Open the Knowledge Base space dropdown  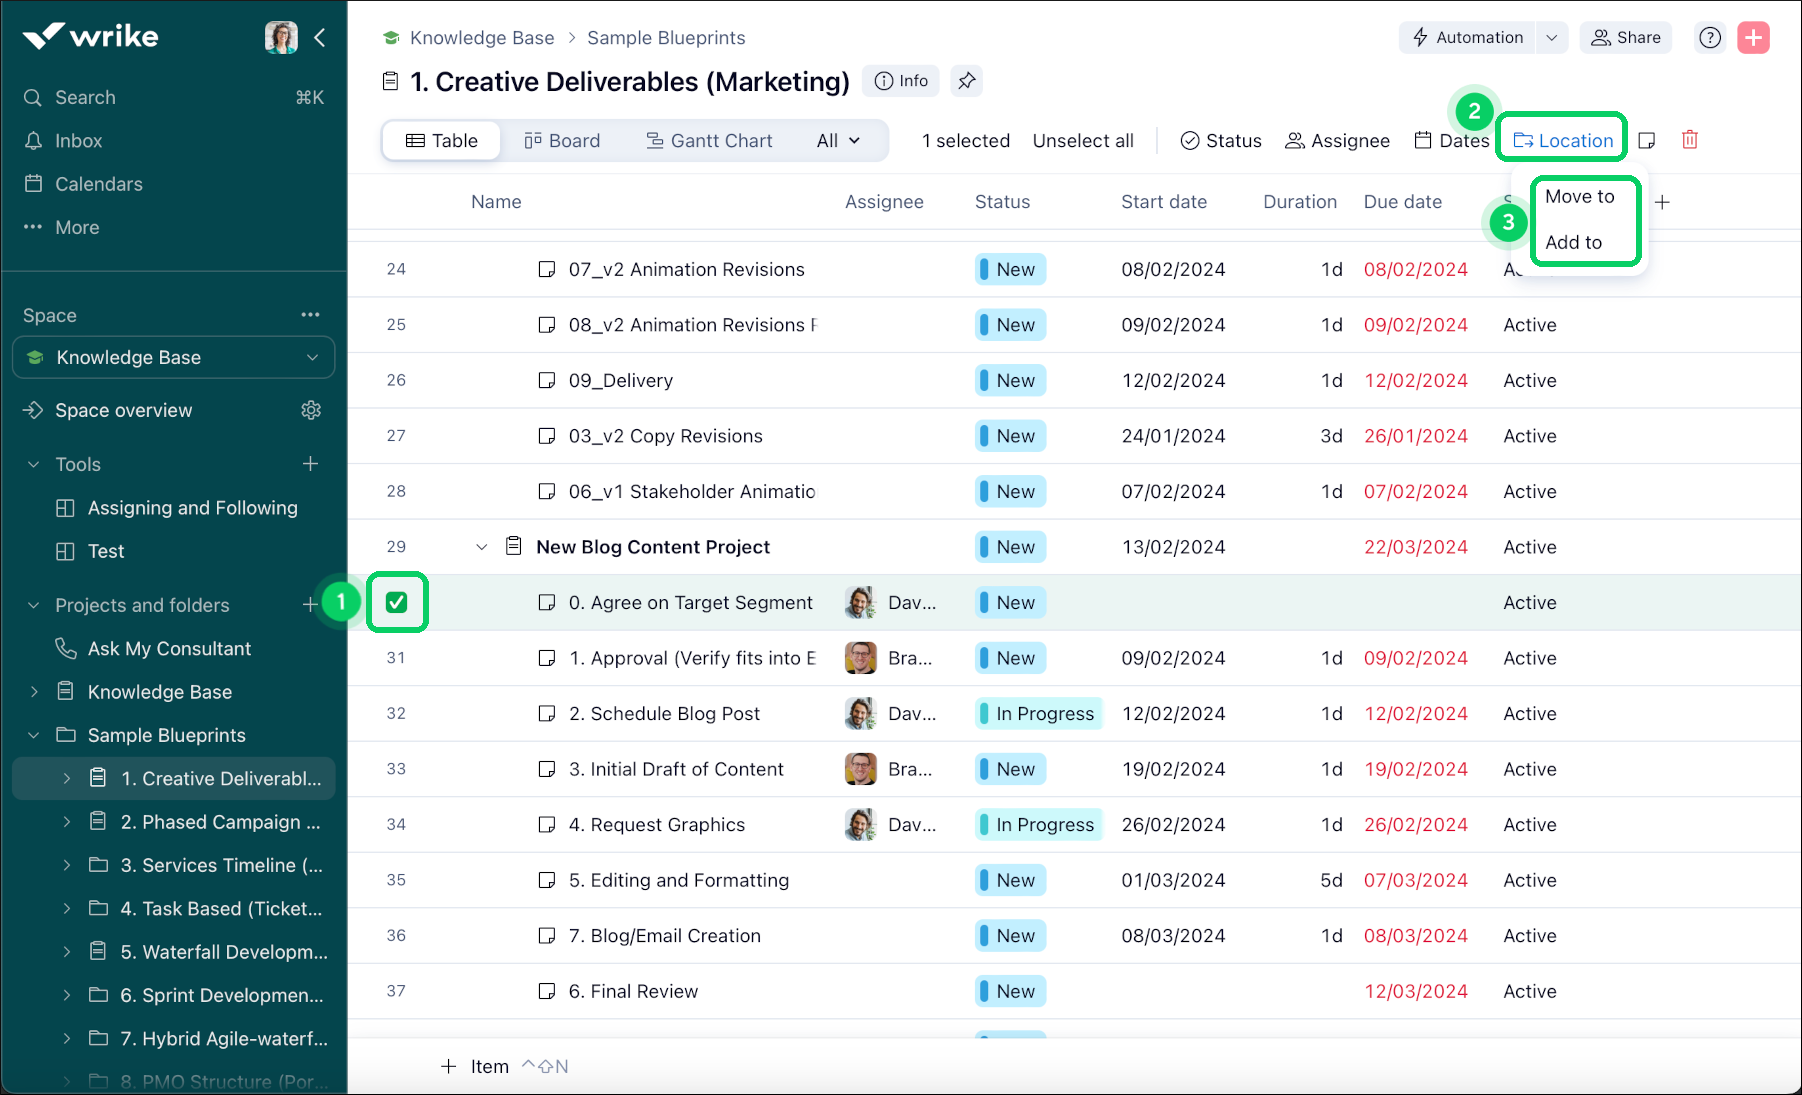[312, 358]
